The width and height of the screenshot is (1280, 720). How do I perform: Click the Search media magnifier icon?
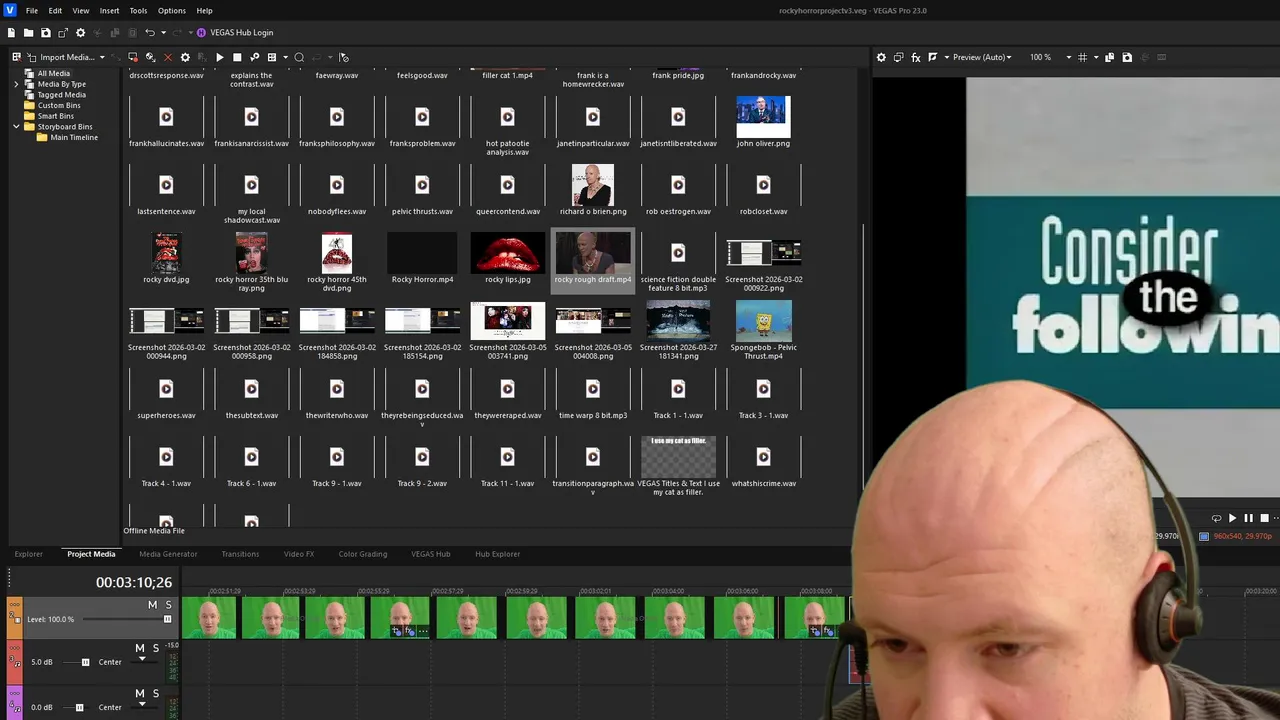299,57
